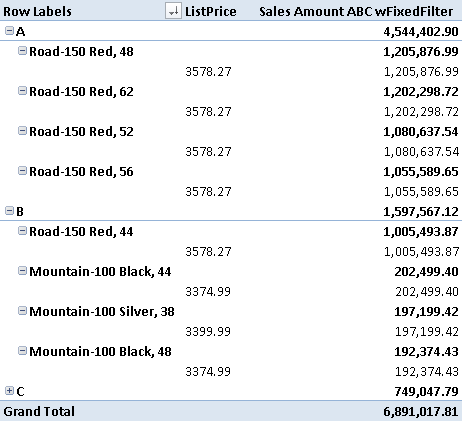462x421 pixels.
Task: Select the Road-150 Red, 44 label
Action: [81, 232]
